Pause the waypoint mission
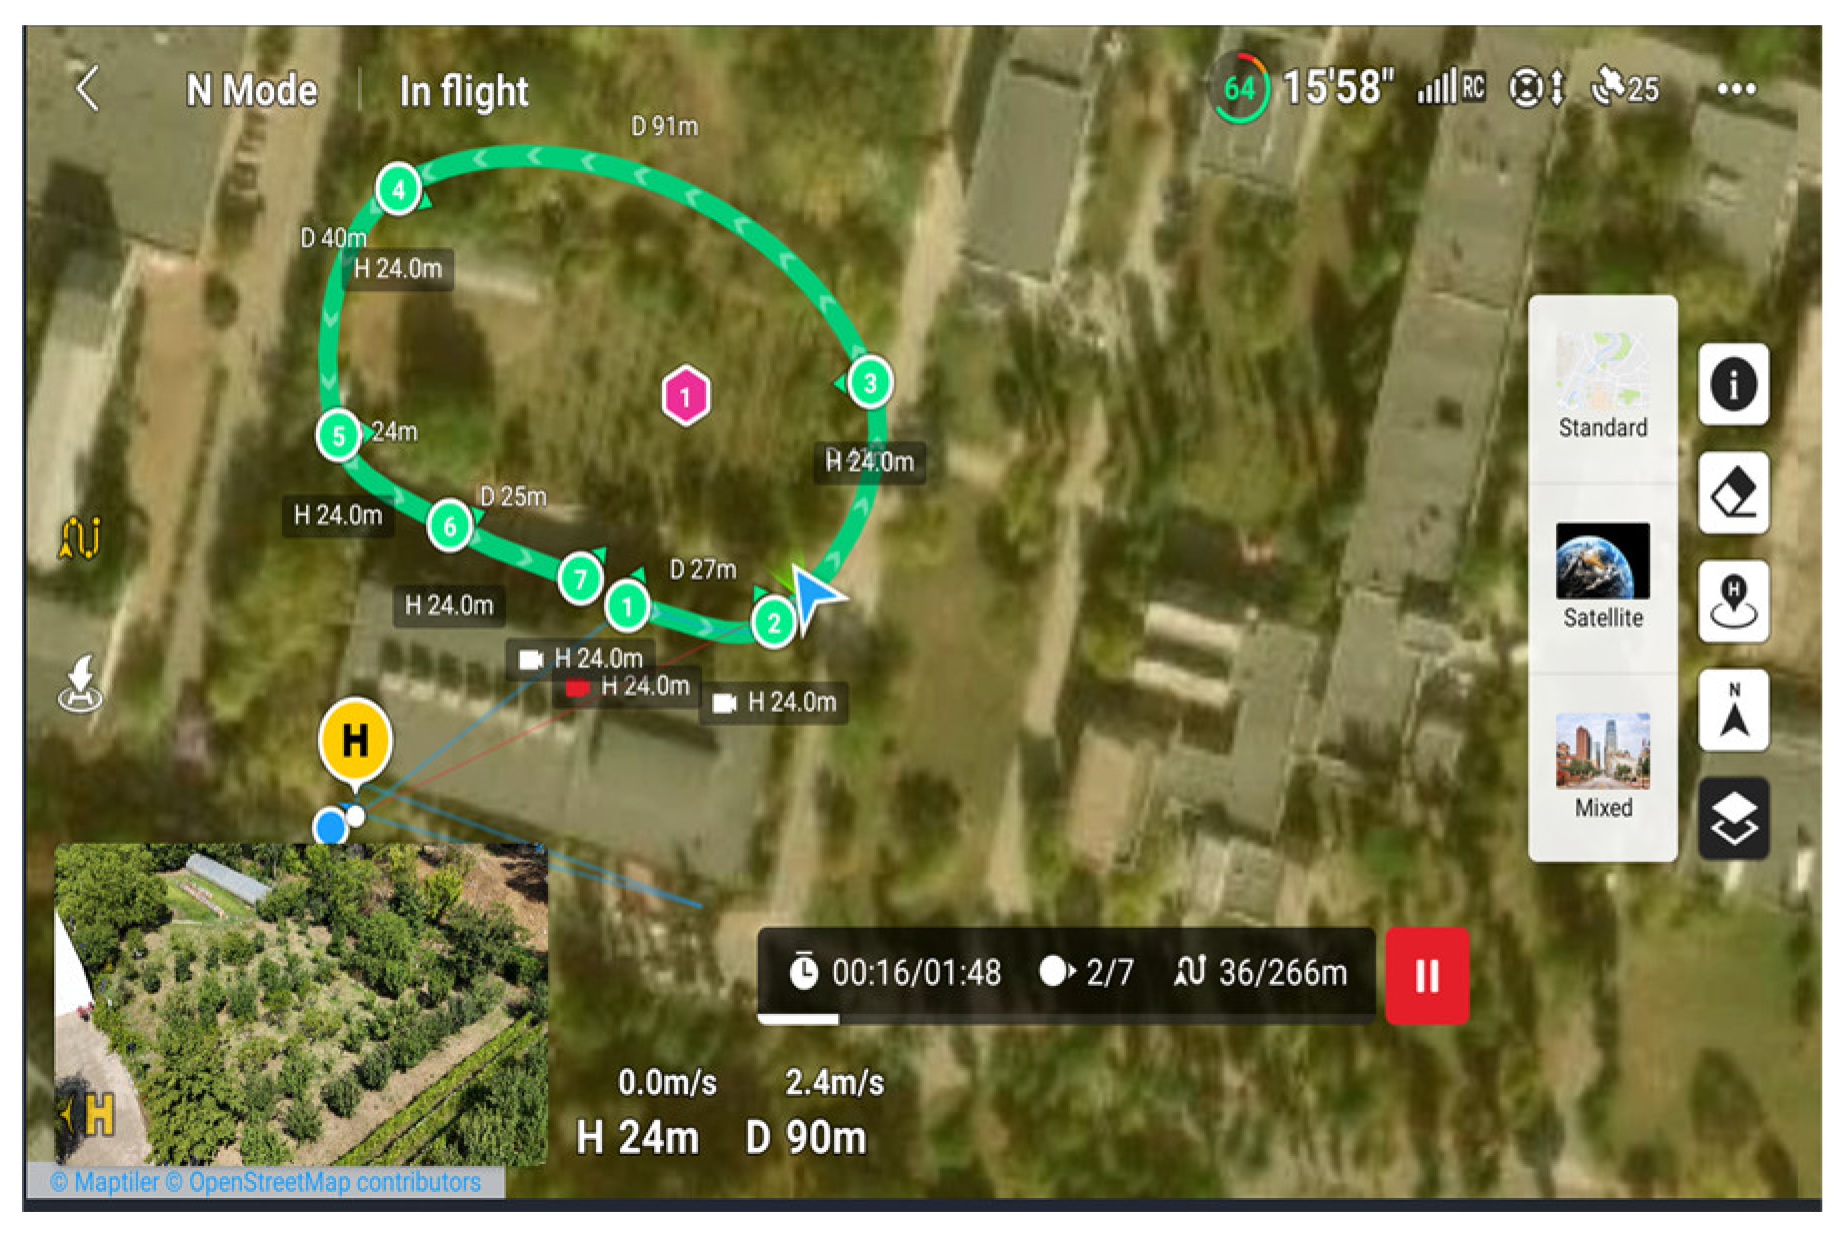The image size is (1837, 1235). (1426, 975)
